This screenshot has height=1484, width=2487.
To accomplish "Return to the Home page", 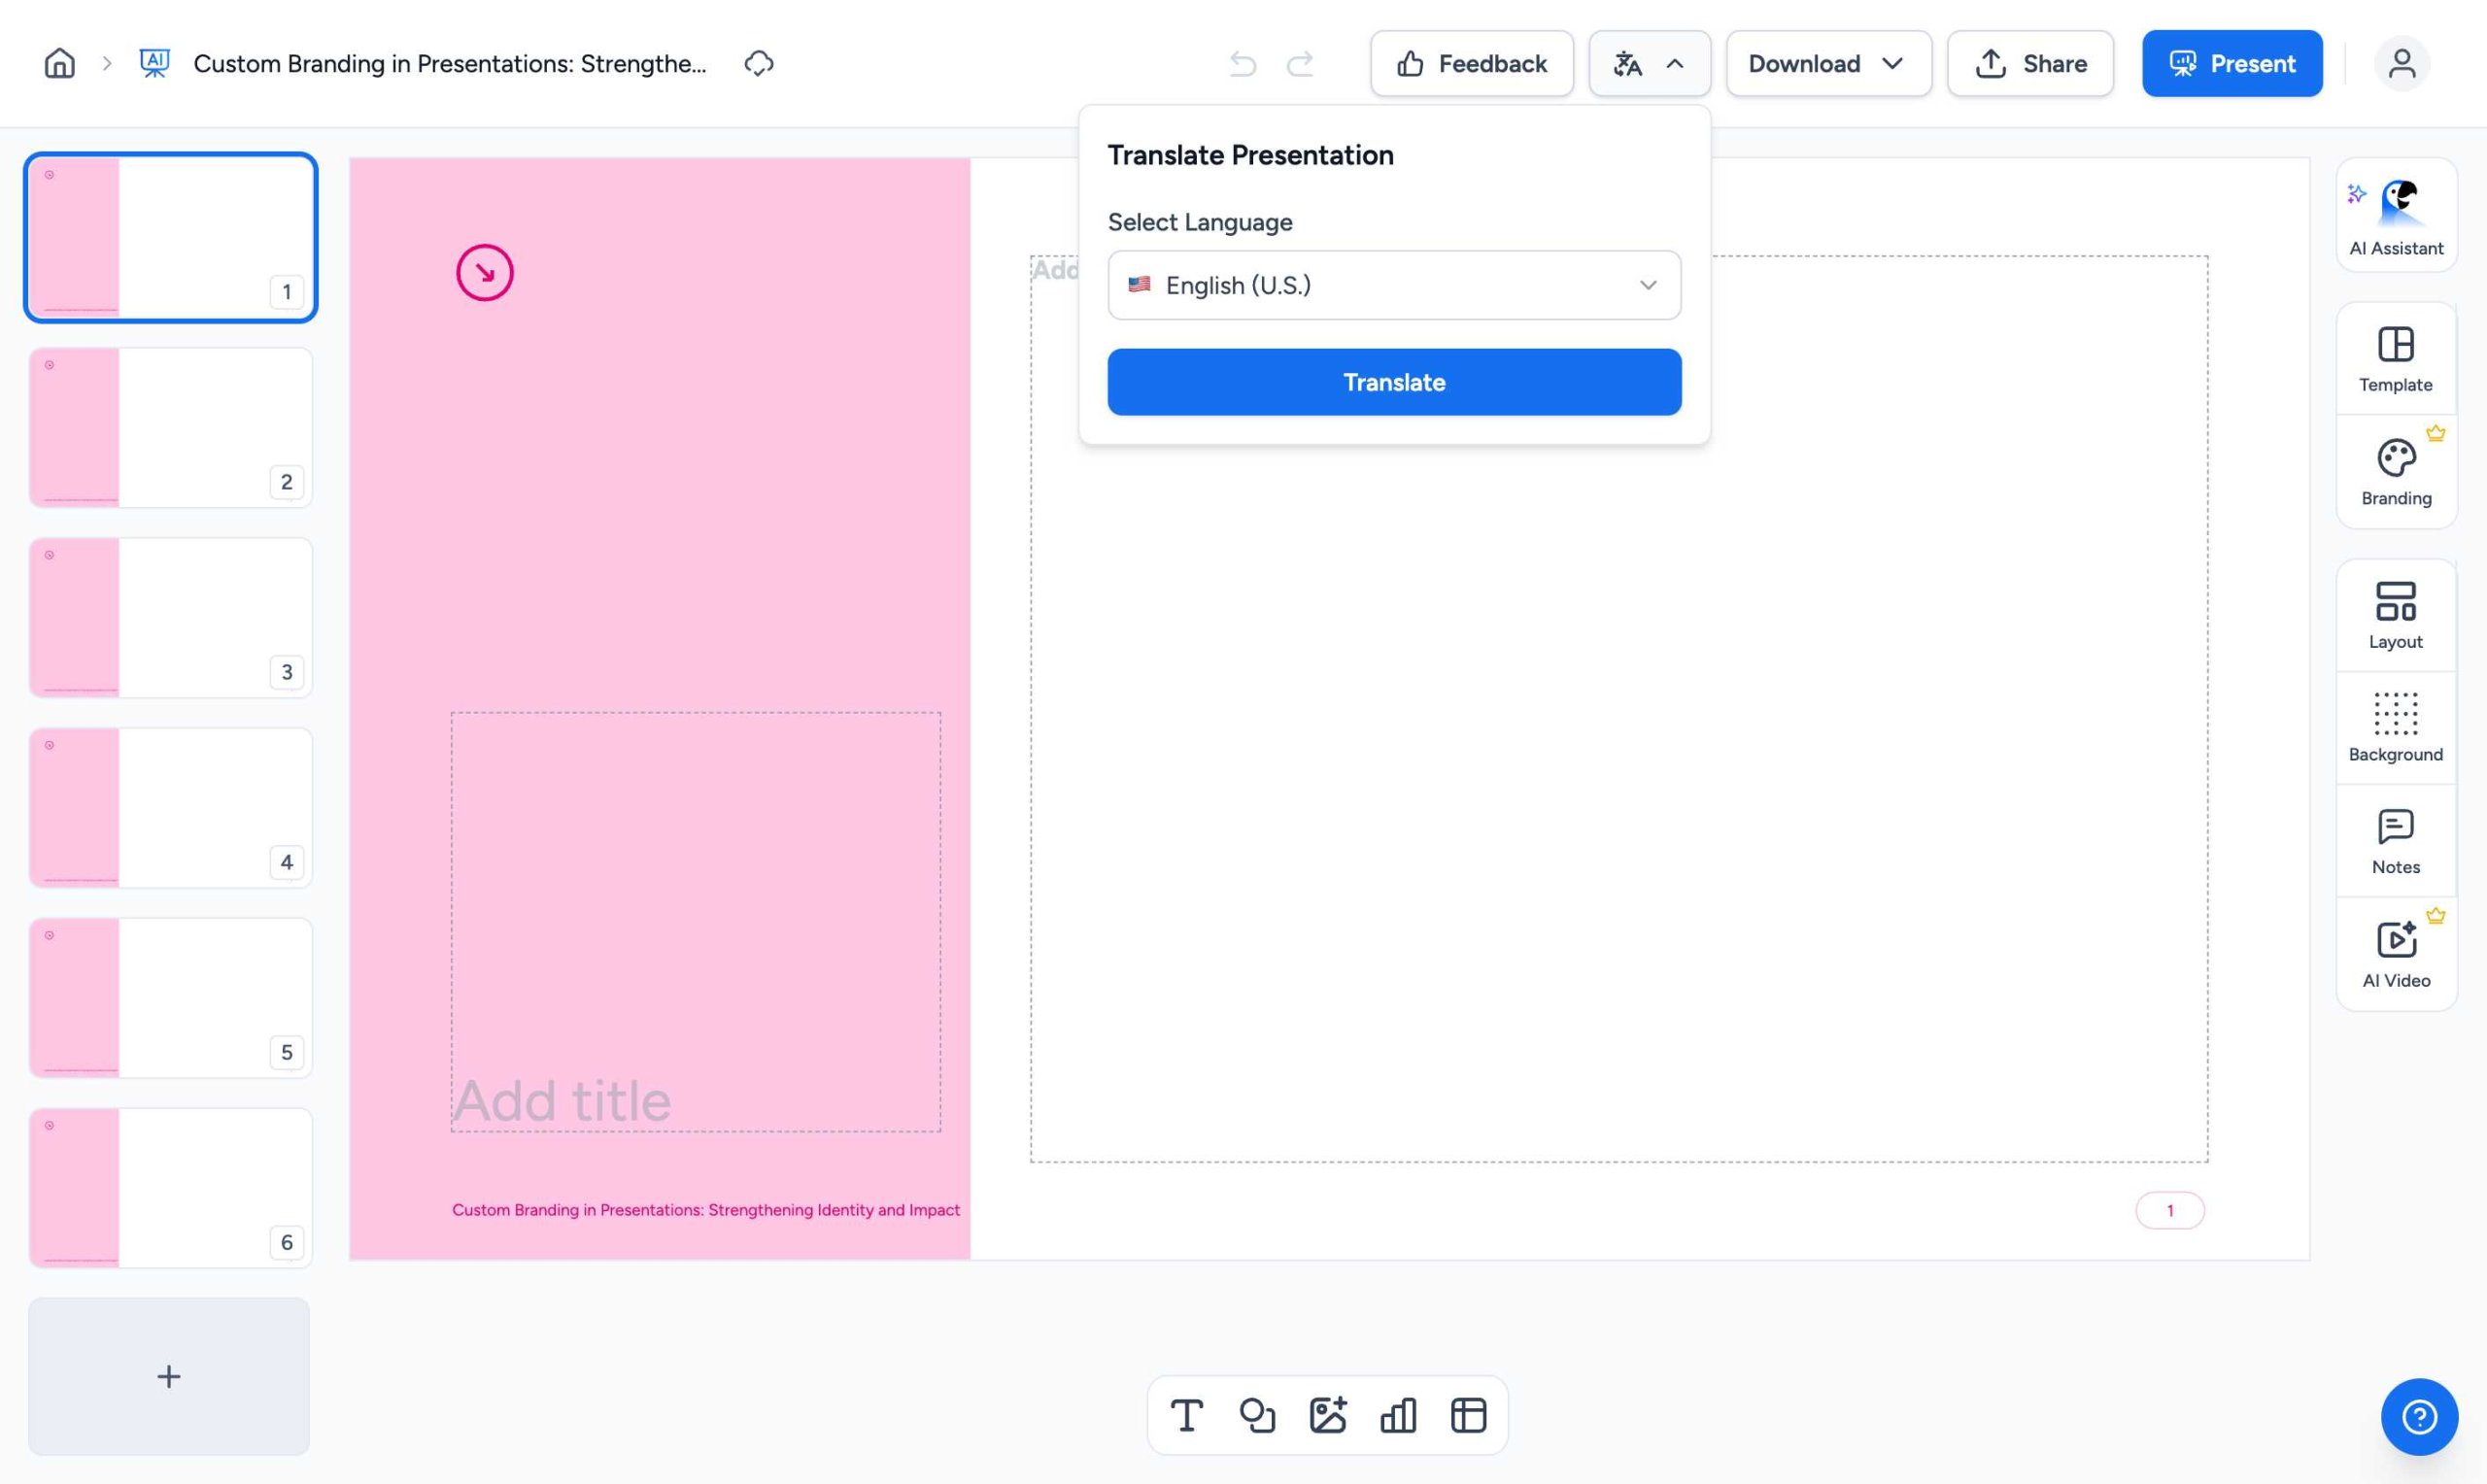I will pyautogui.click(x=58, y=63).
